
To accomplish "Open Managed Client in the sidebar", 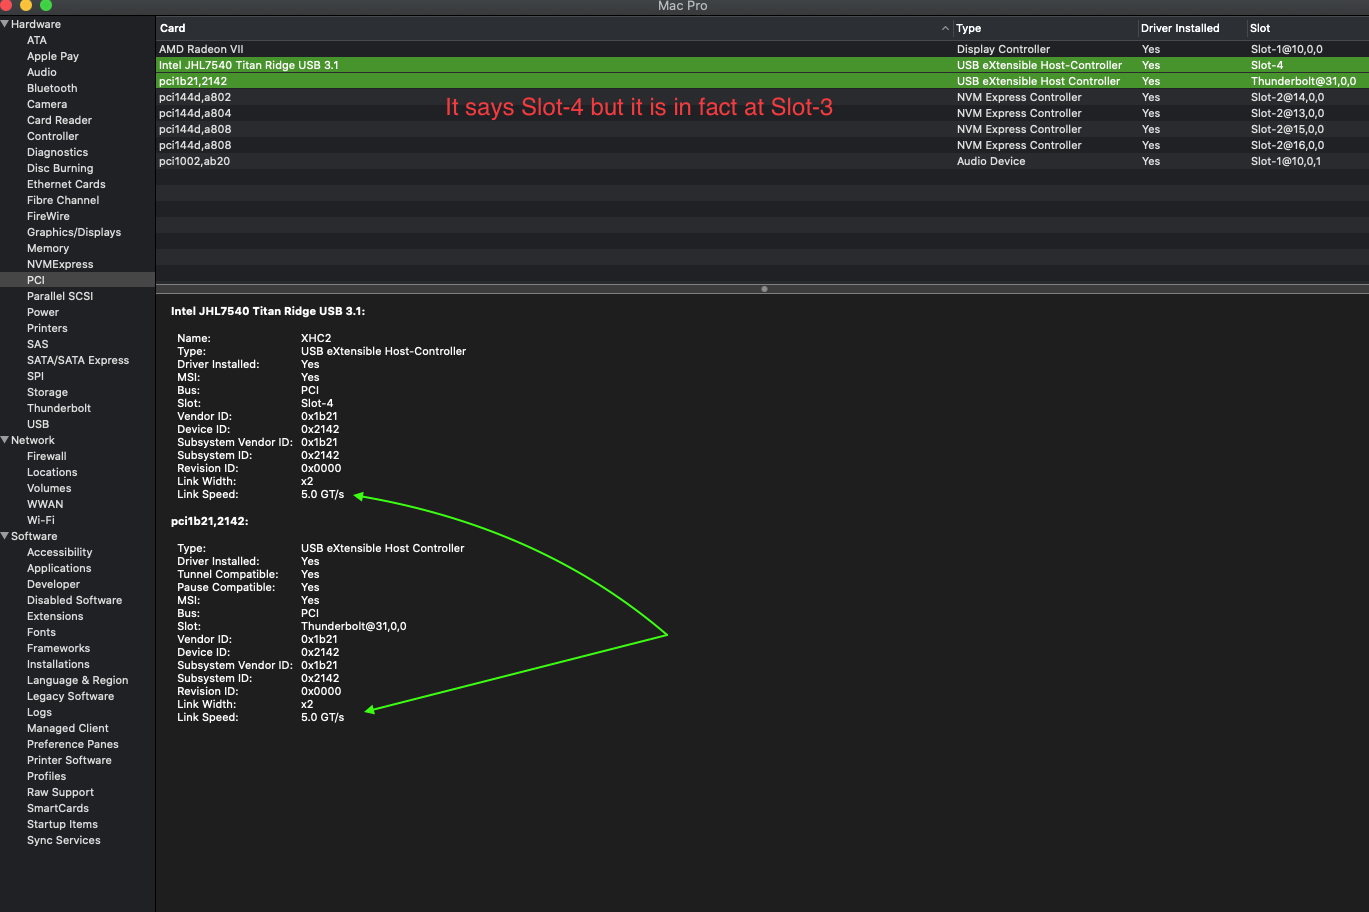I will tap(68, 728).
